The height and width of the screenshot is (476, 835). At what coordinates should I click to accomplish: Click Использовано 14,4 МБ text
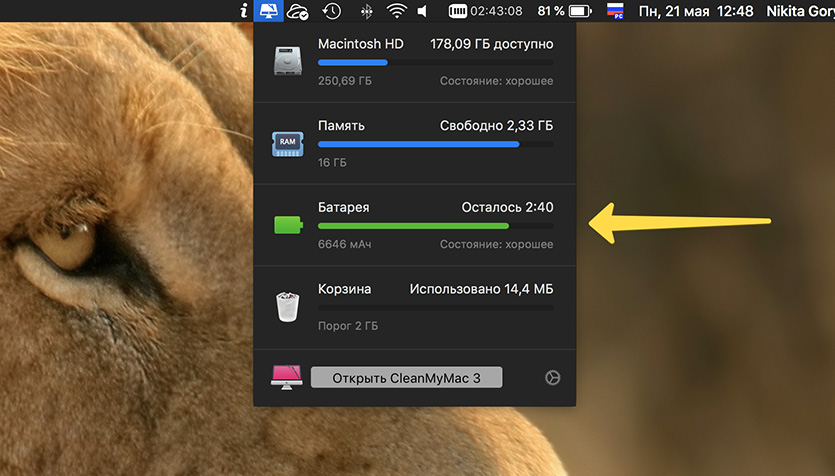(x=481, y=289)
